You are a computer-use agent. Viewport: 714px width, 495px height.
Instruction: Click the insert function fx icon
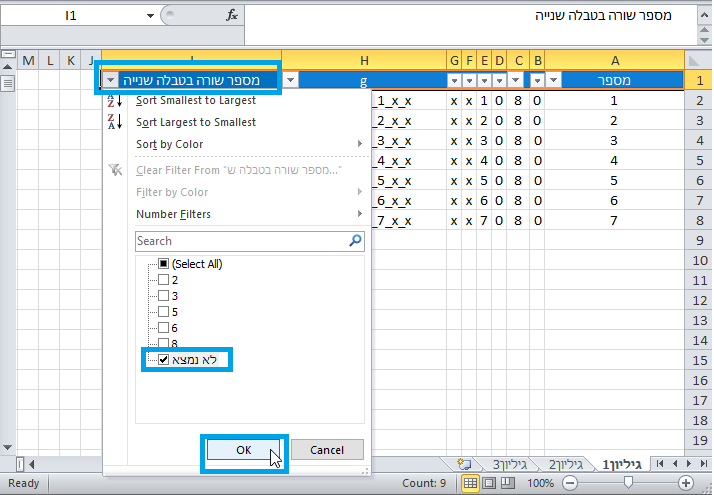[232, 16]
